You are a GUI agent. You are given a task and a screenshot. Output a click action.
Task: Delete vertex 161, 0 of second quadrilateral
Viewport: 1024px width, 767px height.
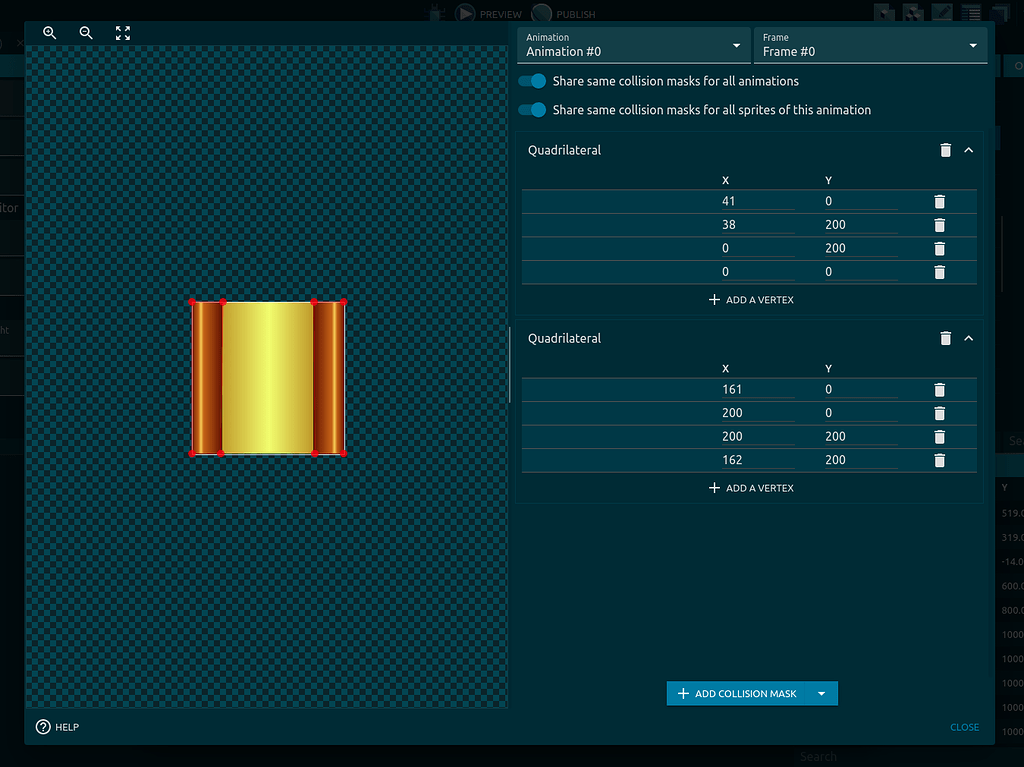[x=939, y=389]
